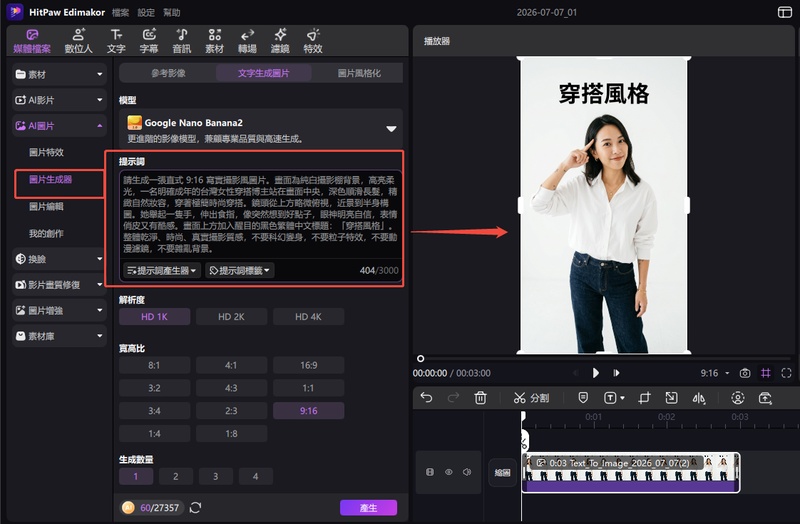Switch to the 圖片風格化 tab
This screenshot has width=800, height=524.
pos(359,73)
